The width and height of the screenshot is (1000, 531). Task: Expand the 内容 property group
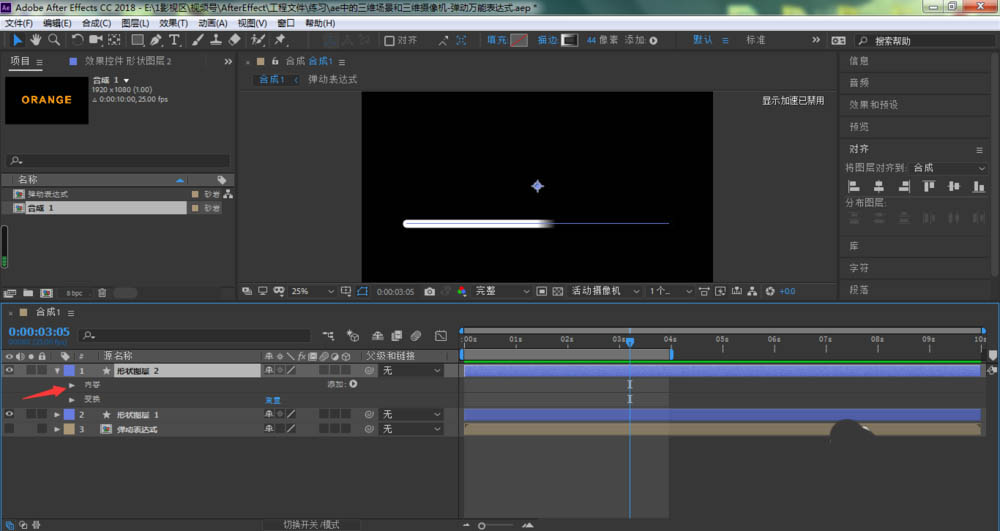coord(72,384)
